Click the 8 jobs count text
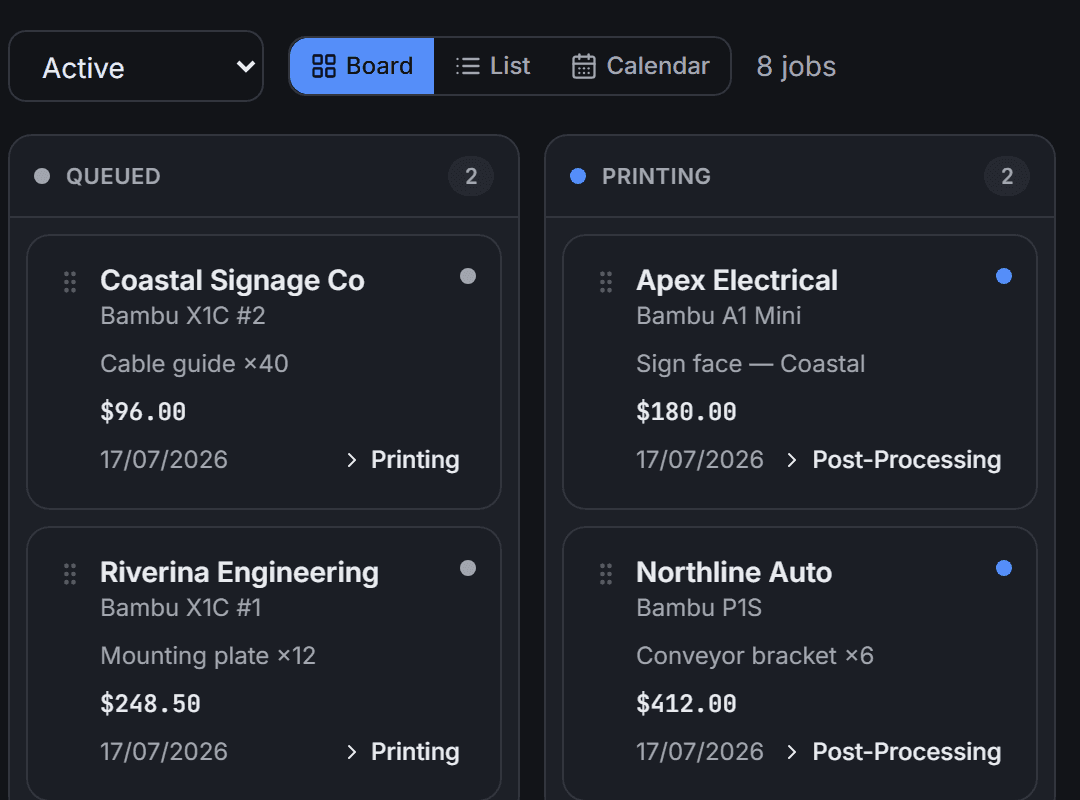 pos(796,66)
